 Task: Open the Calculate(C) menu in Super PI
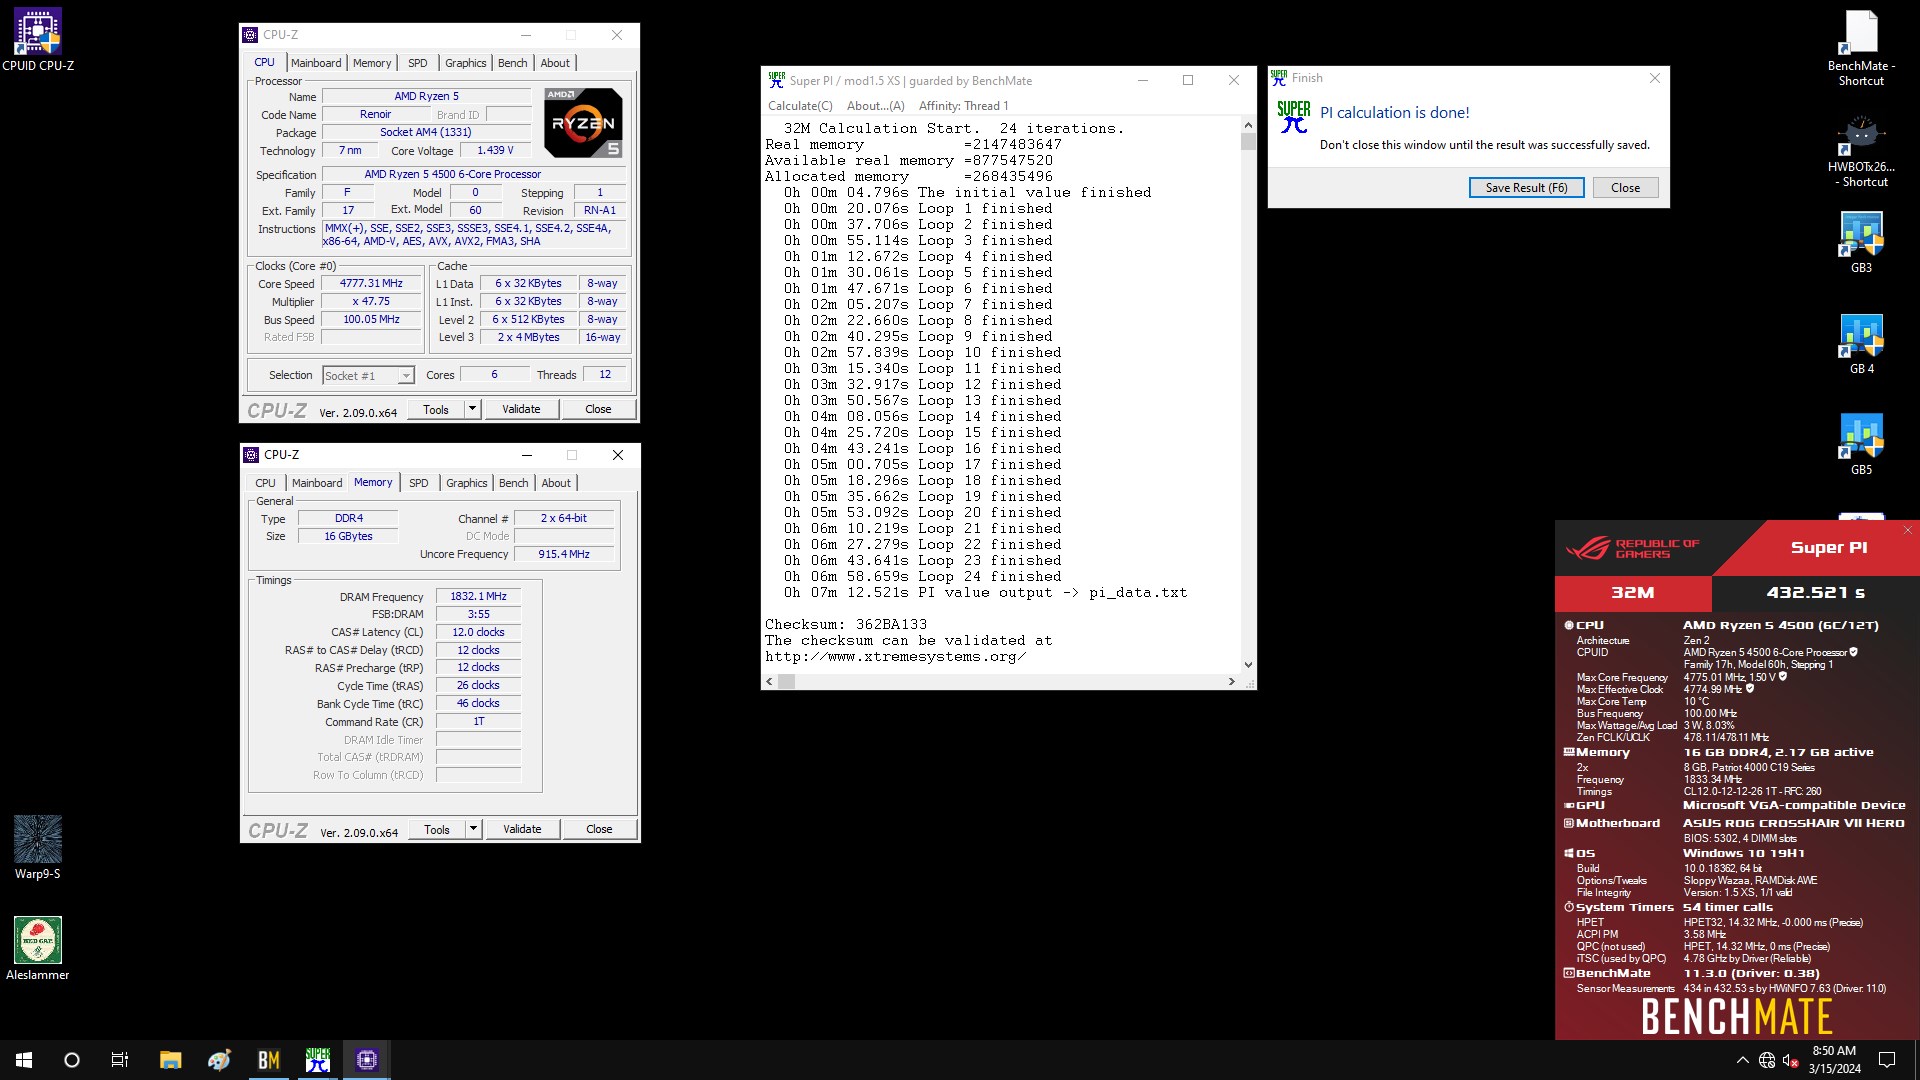point(800,106)
